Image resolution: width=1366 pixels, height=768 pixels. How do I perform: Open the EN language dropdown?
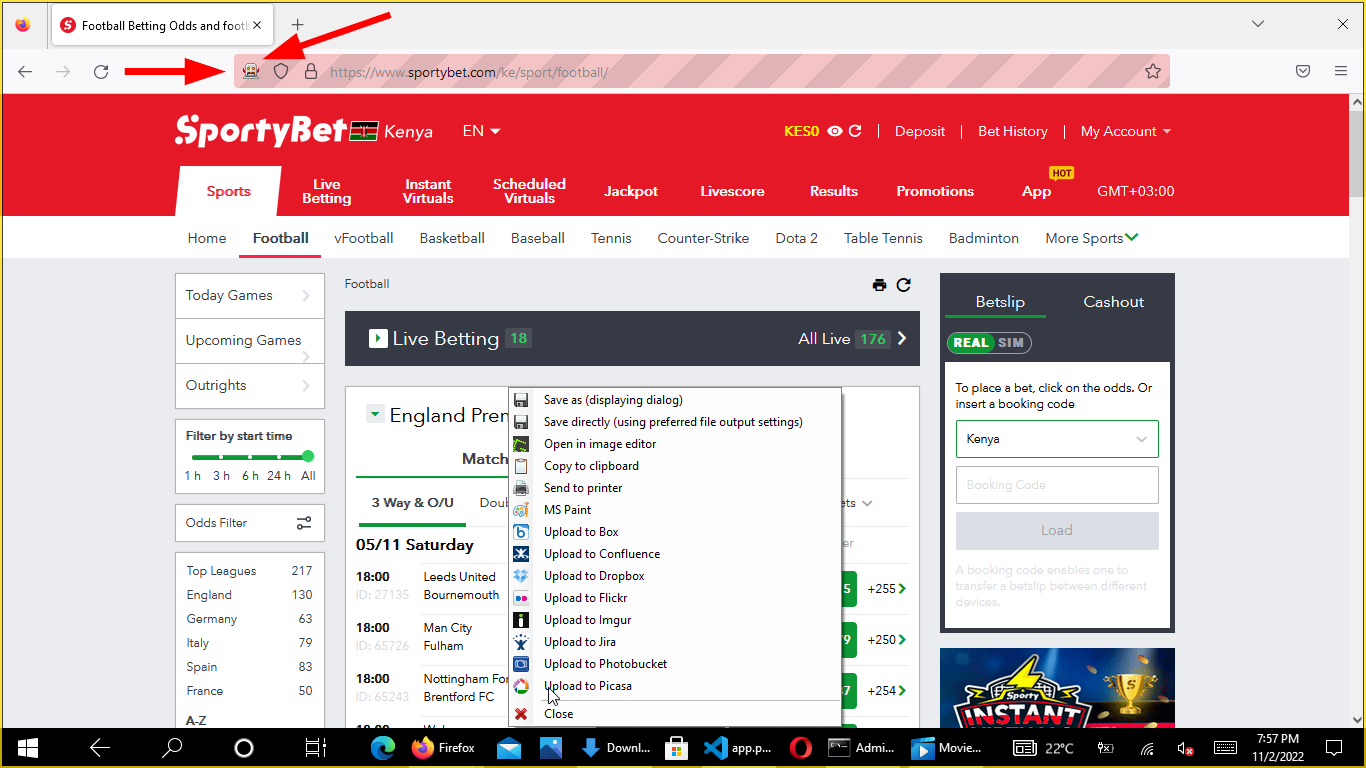tap(481, 131)
